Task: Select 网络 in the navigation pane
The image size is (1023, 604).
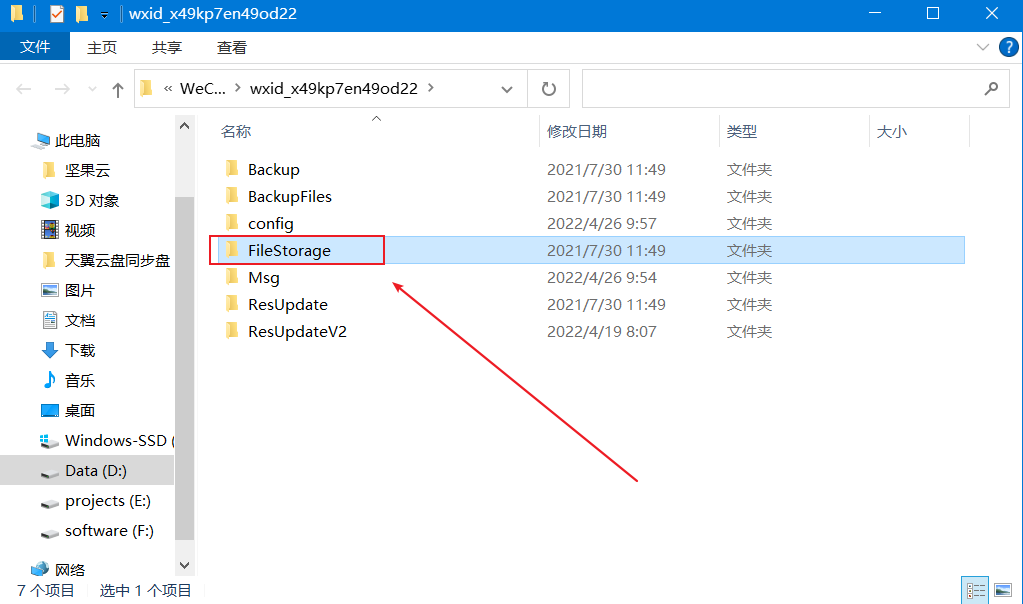Action: coord(69,569)
